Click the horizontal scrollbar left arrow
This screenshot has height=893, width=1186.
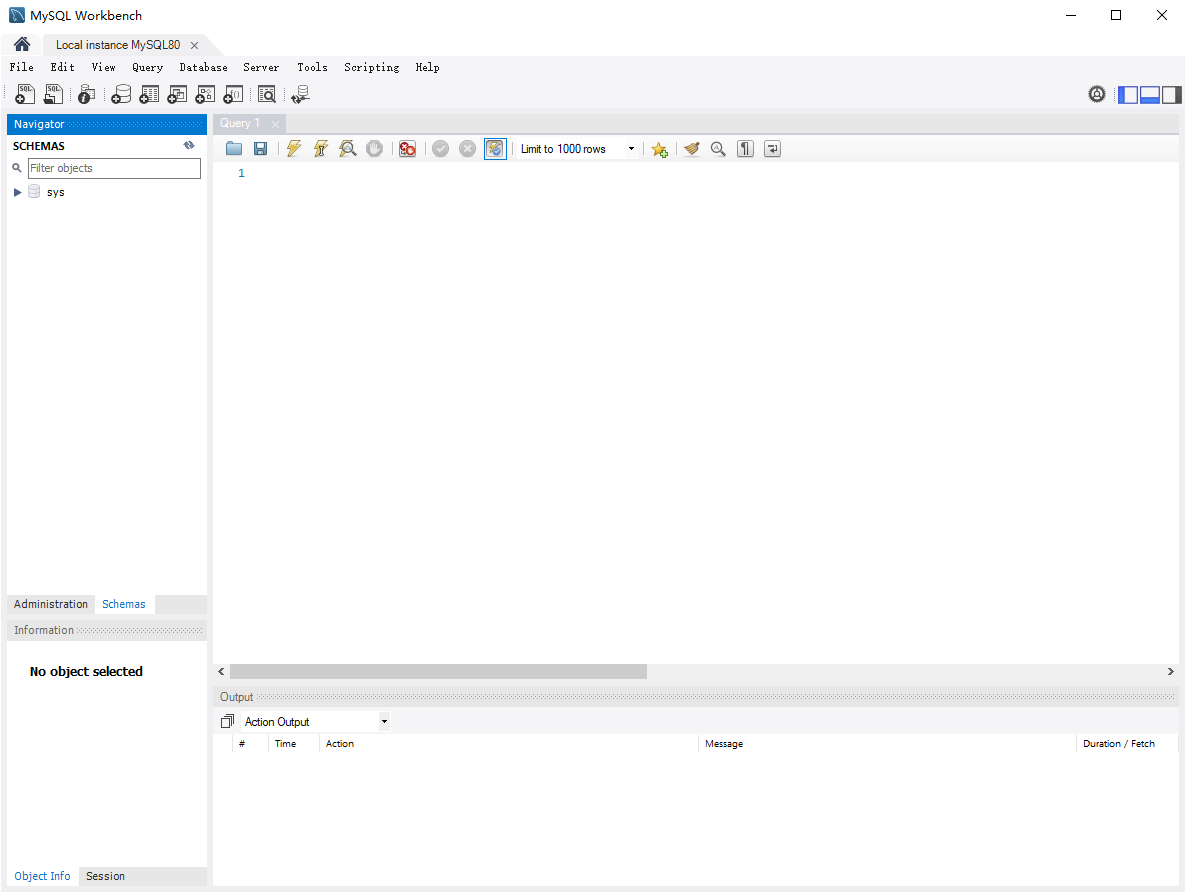point(221,671)
